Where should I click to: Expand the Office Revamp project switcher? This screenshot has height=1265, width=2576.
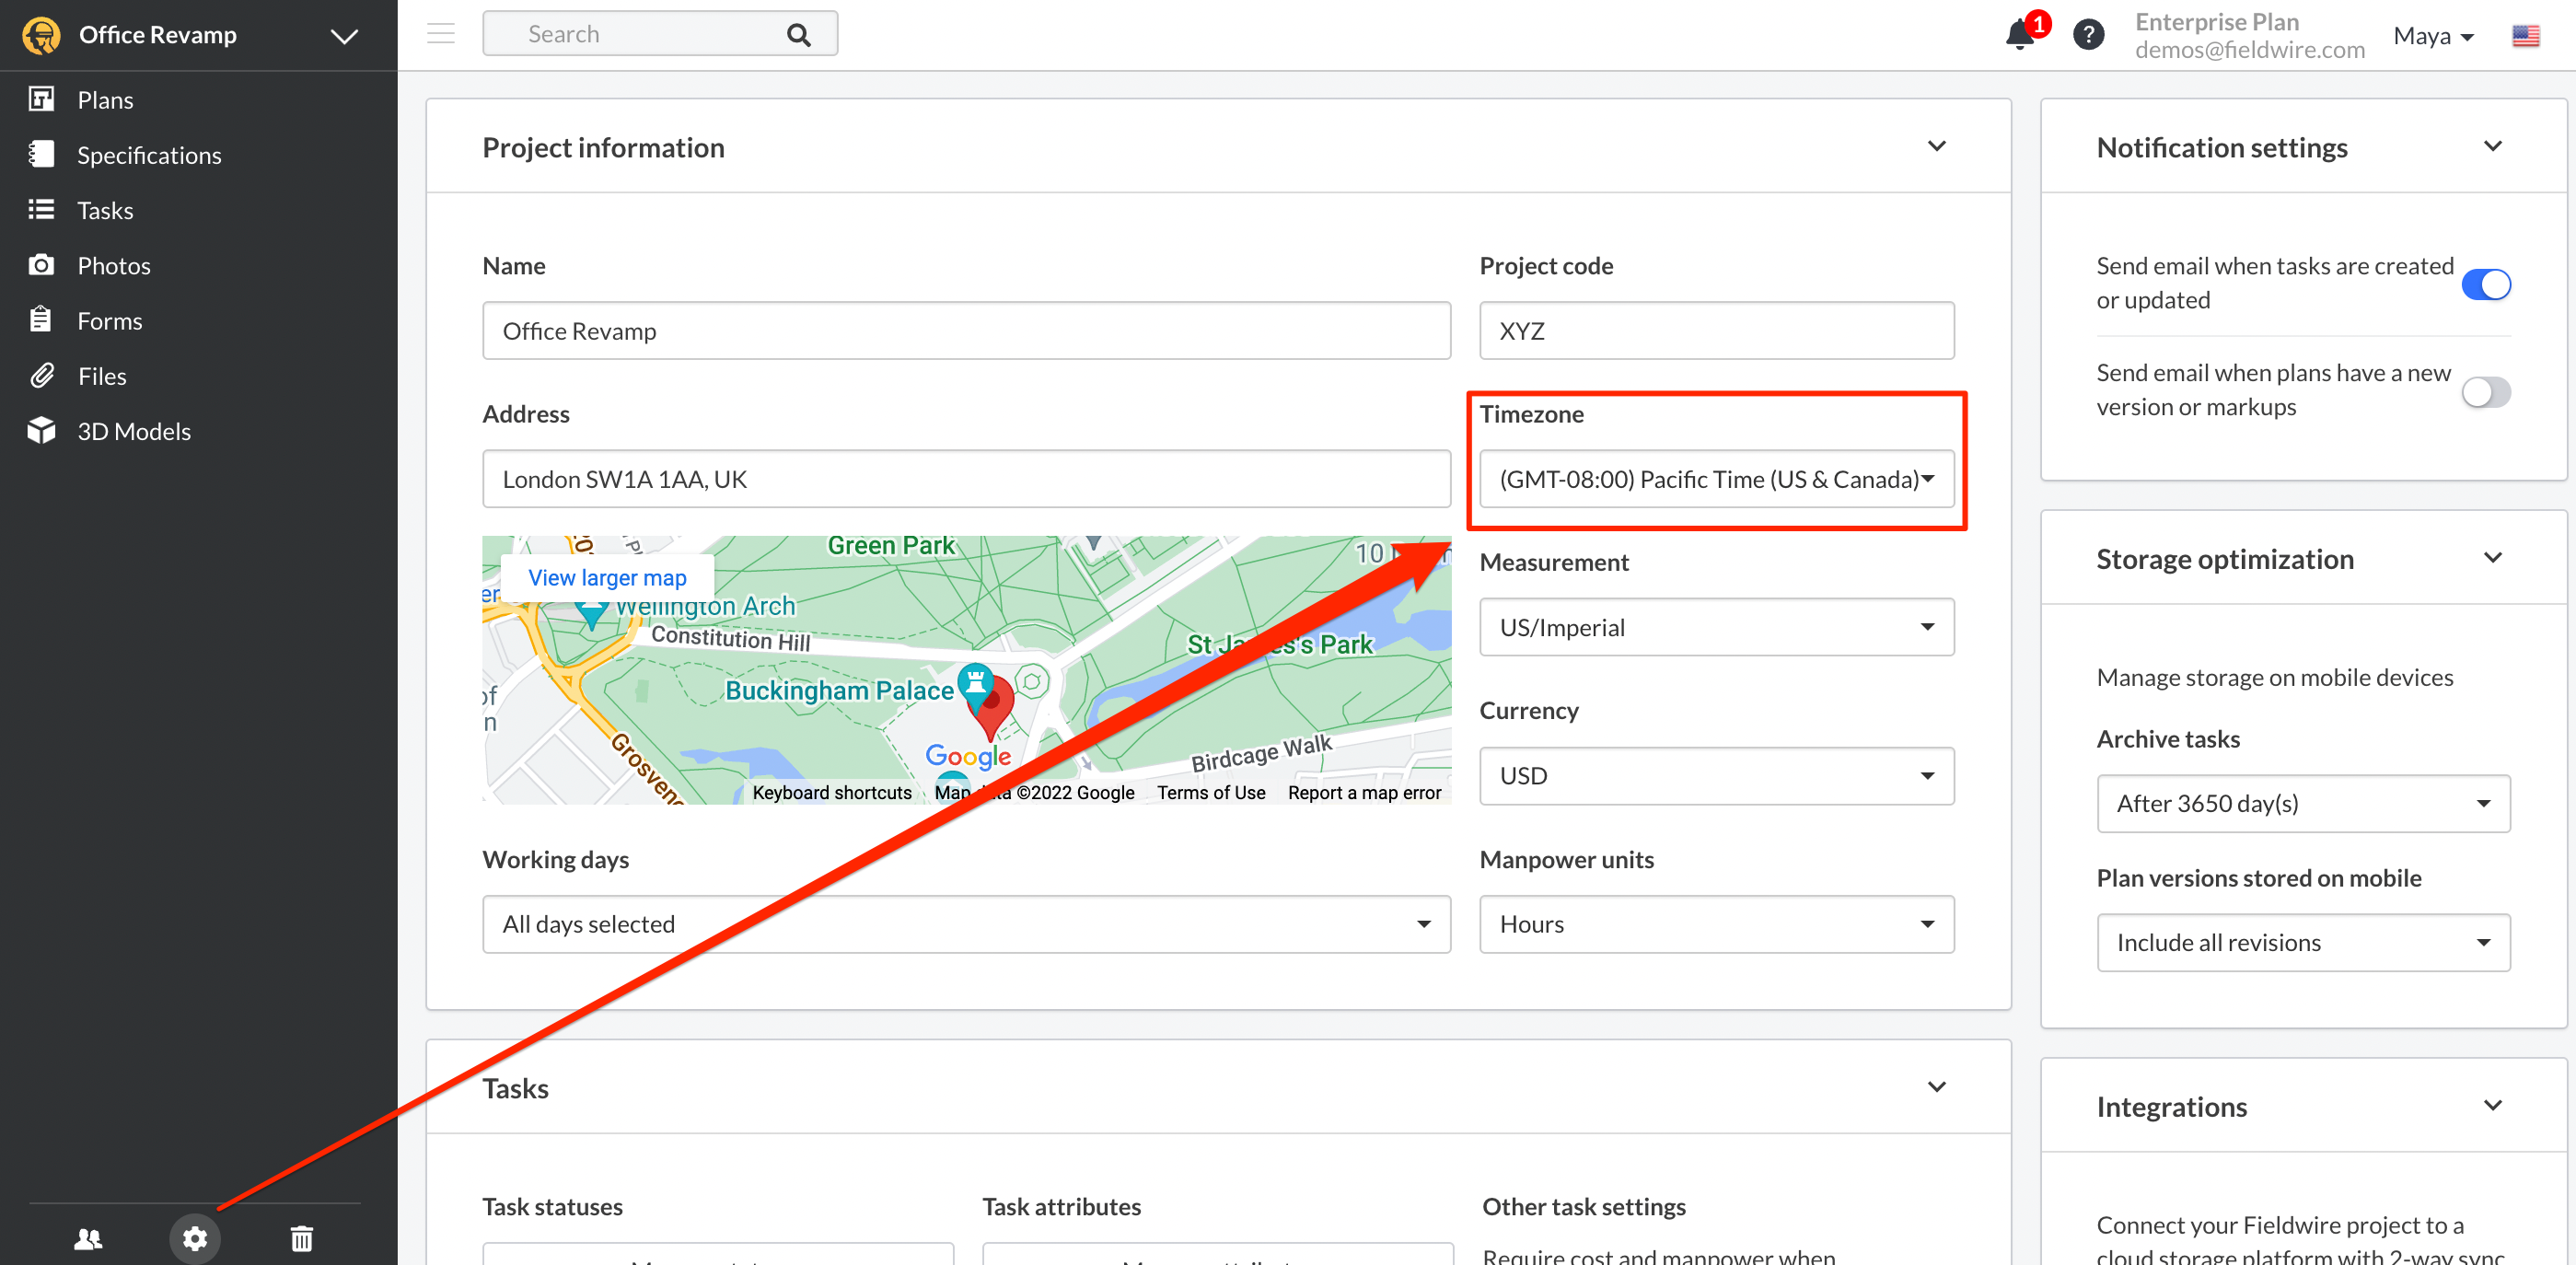click(x=344, y=36)
